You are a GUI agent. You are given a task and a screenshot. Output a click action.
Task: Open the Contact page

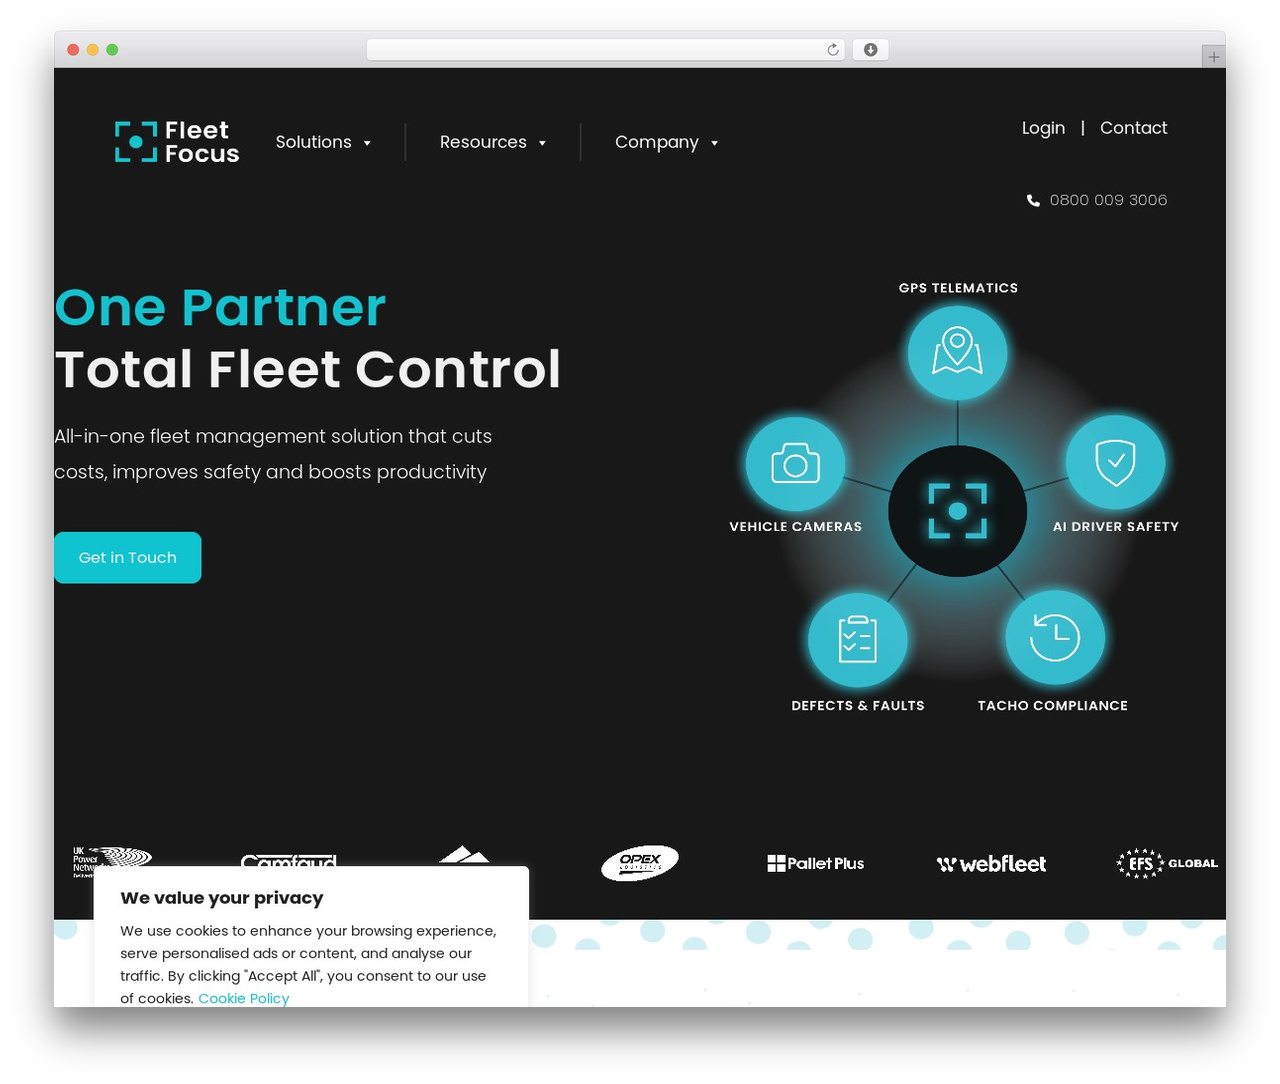coord(1134,128)
